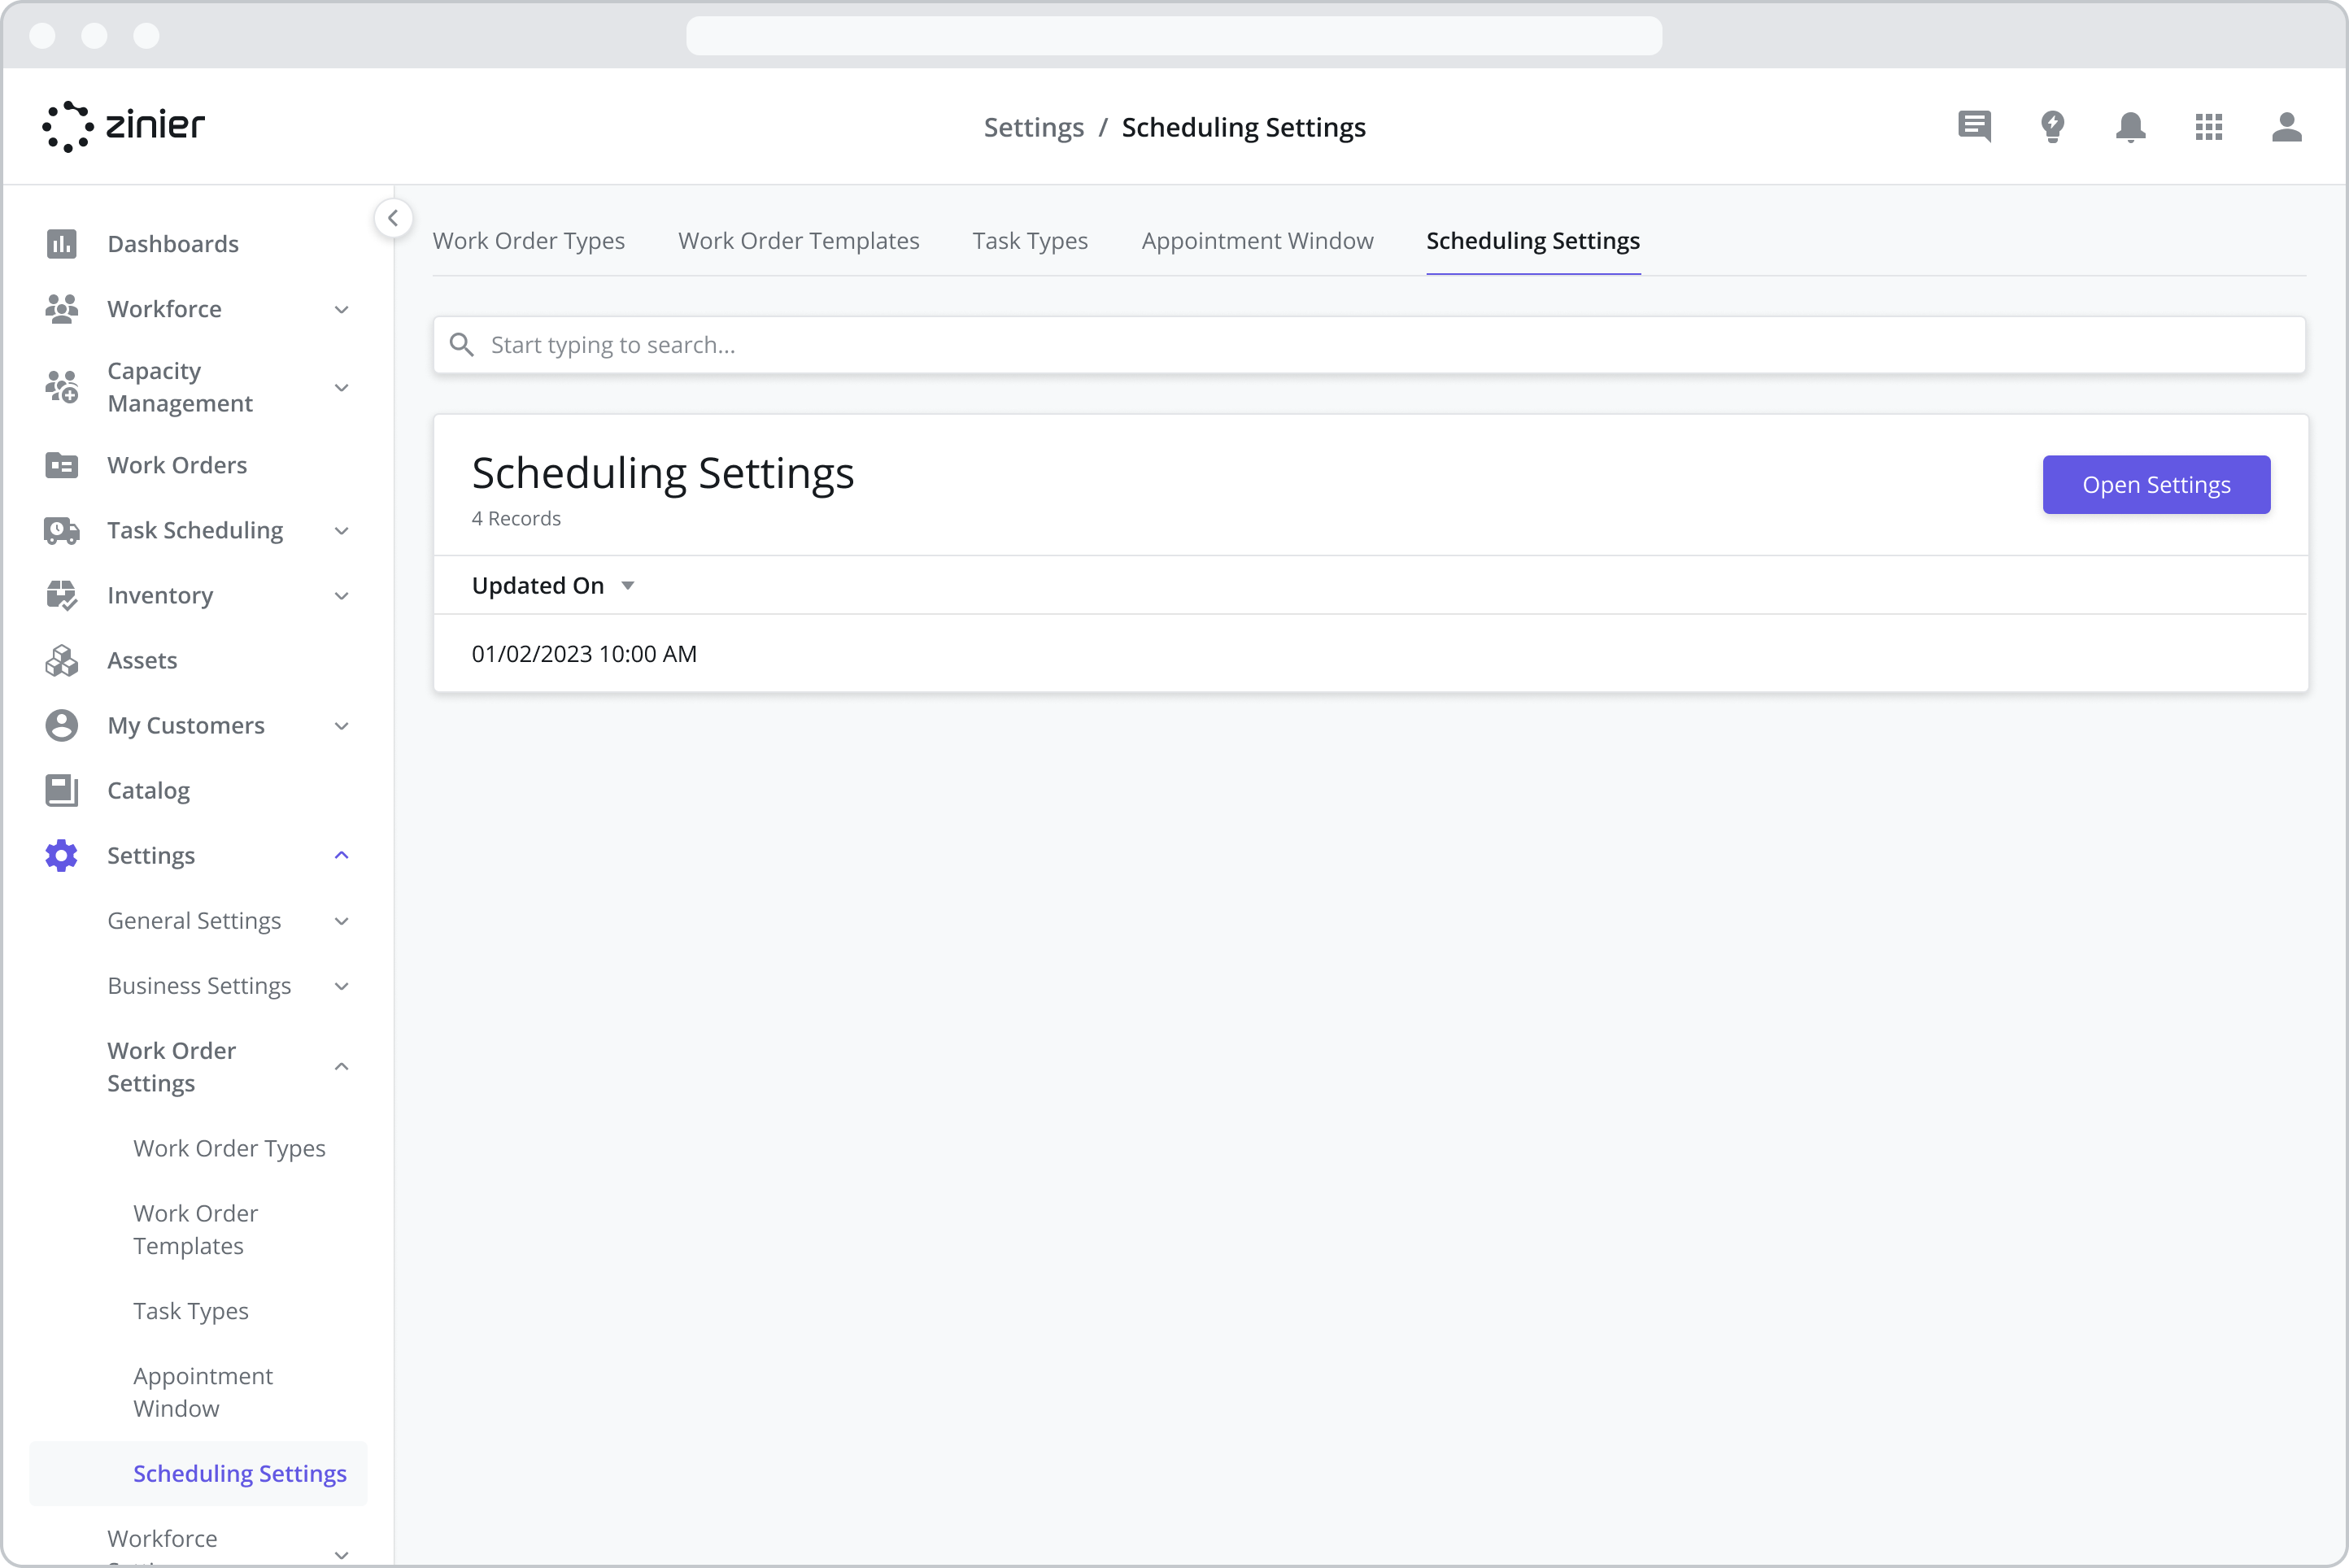Open Catalog in the sidebar
This screenshot has width=2349, height=1568.
(x=148, y=790)
